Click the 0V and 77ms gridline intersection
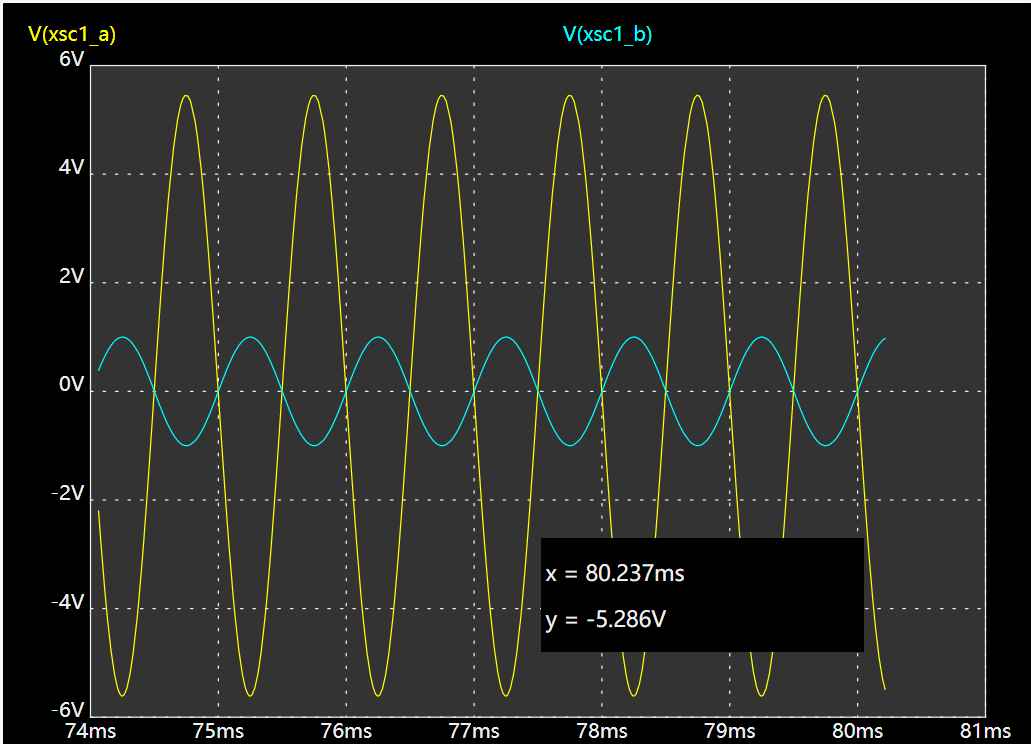The image size is (1031, 744). [x=474, y=392]
